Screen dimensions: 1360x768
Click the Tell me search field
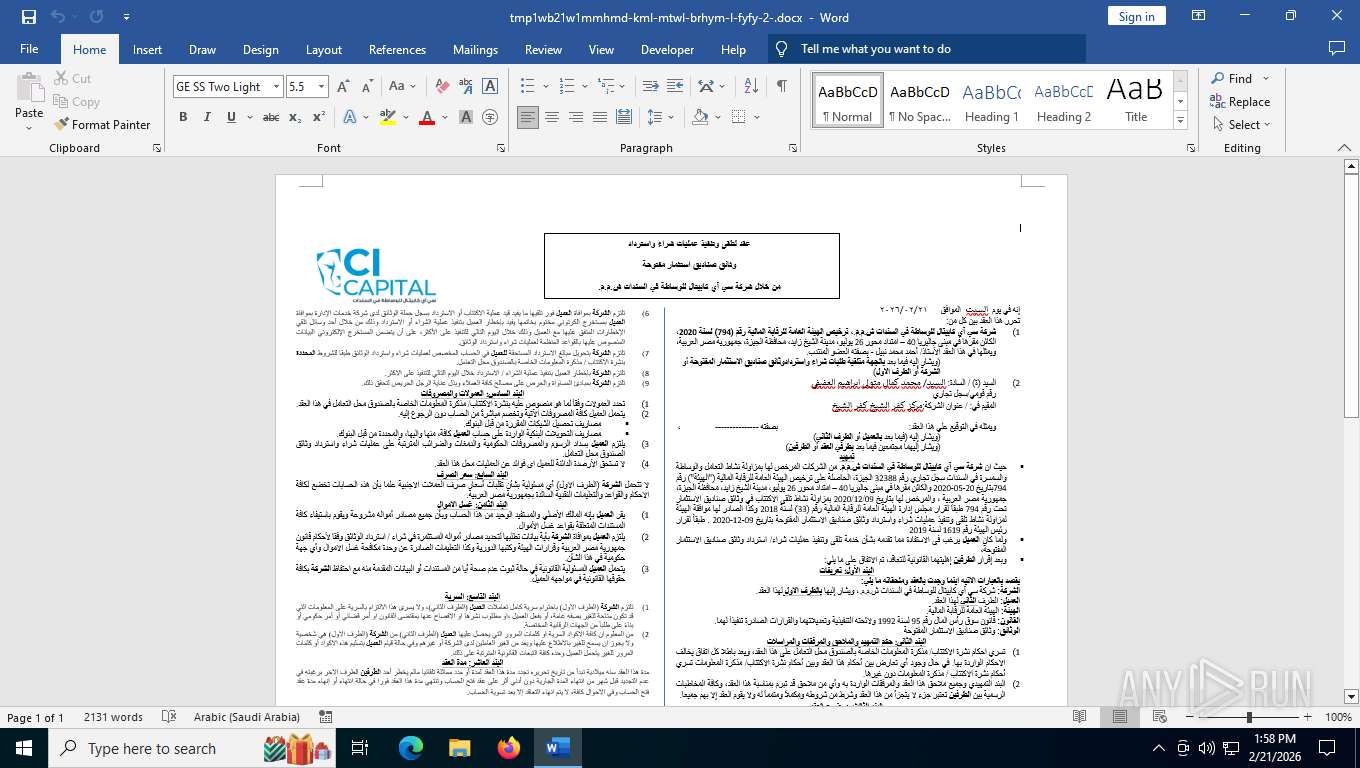point(927,49)
